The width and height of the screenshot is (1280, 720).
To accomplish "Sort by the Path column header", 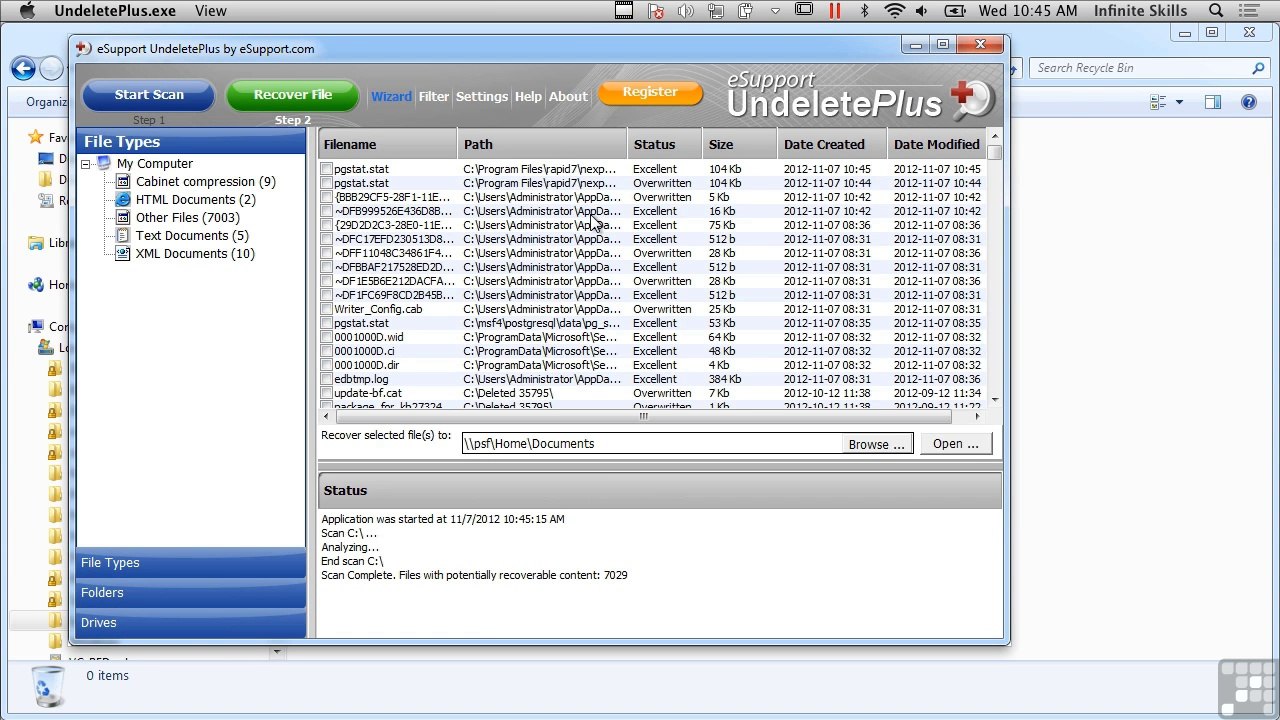I will 542,145.
